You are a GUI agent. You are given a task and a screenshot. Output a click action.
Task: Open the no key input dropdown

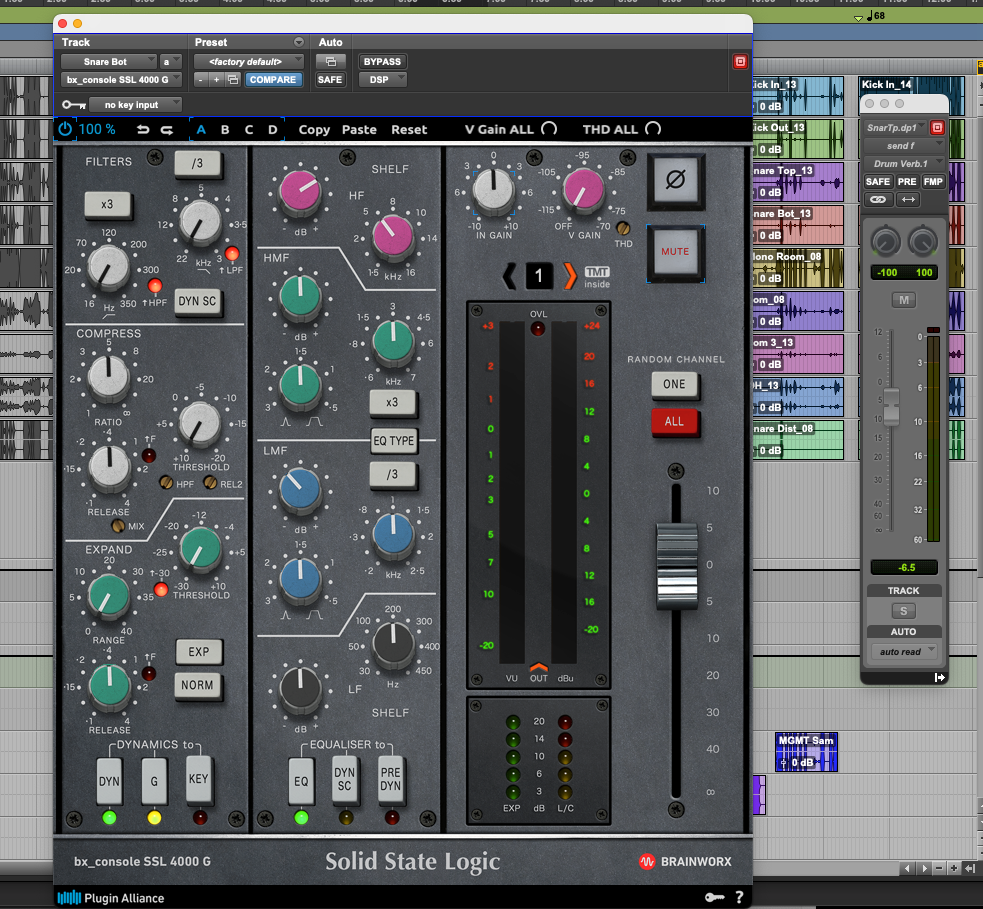pos(135,105)
